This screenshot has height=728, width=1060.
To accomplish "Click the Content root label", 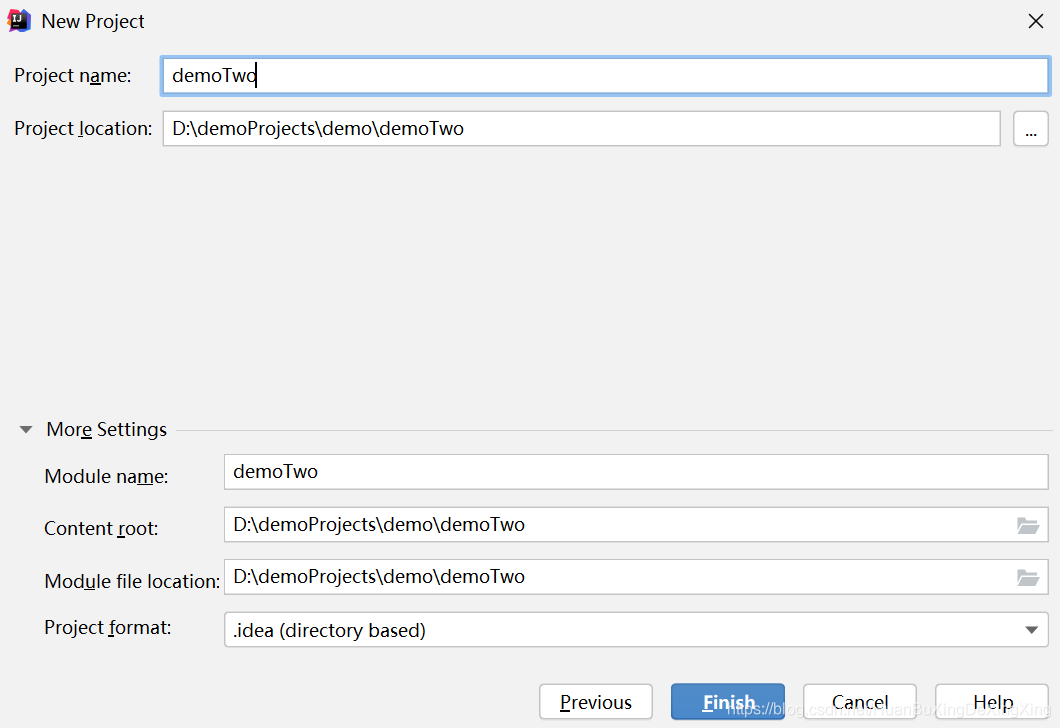I will [x=101, y=529].
